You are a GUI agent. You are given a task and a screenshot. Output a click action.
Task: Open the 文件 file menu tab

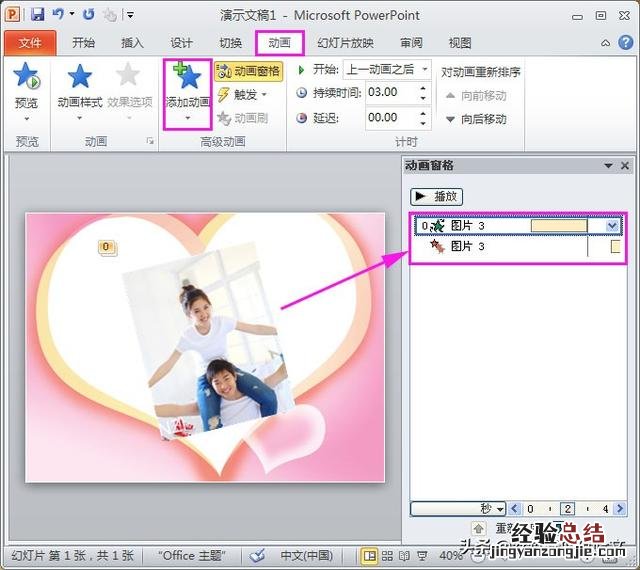[30, 43]
